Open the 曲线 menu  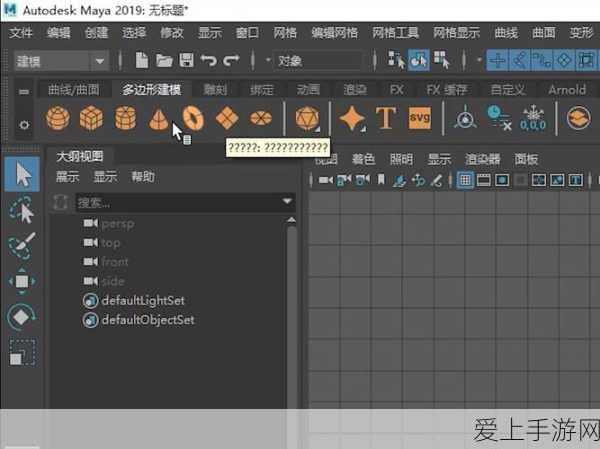506,33
